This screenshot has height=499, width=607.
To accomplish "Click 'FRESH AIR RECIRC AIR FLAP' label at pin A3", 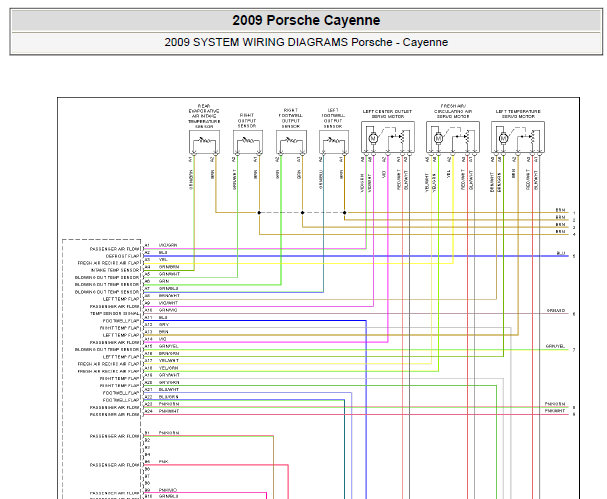I will (108, 263).
